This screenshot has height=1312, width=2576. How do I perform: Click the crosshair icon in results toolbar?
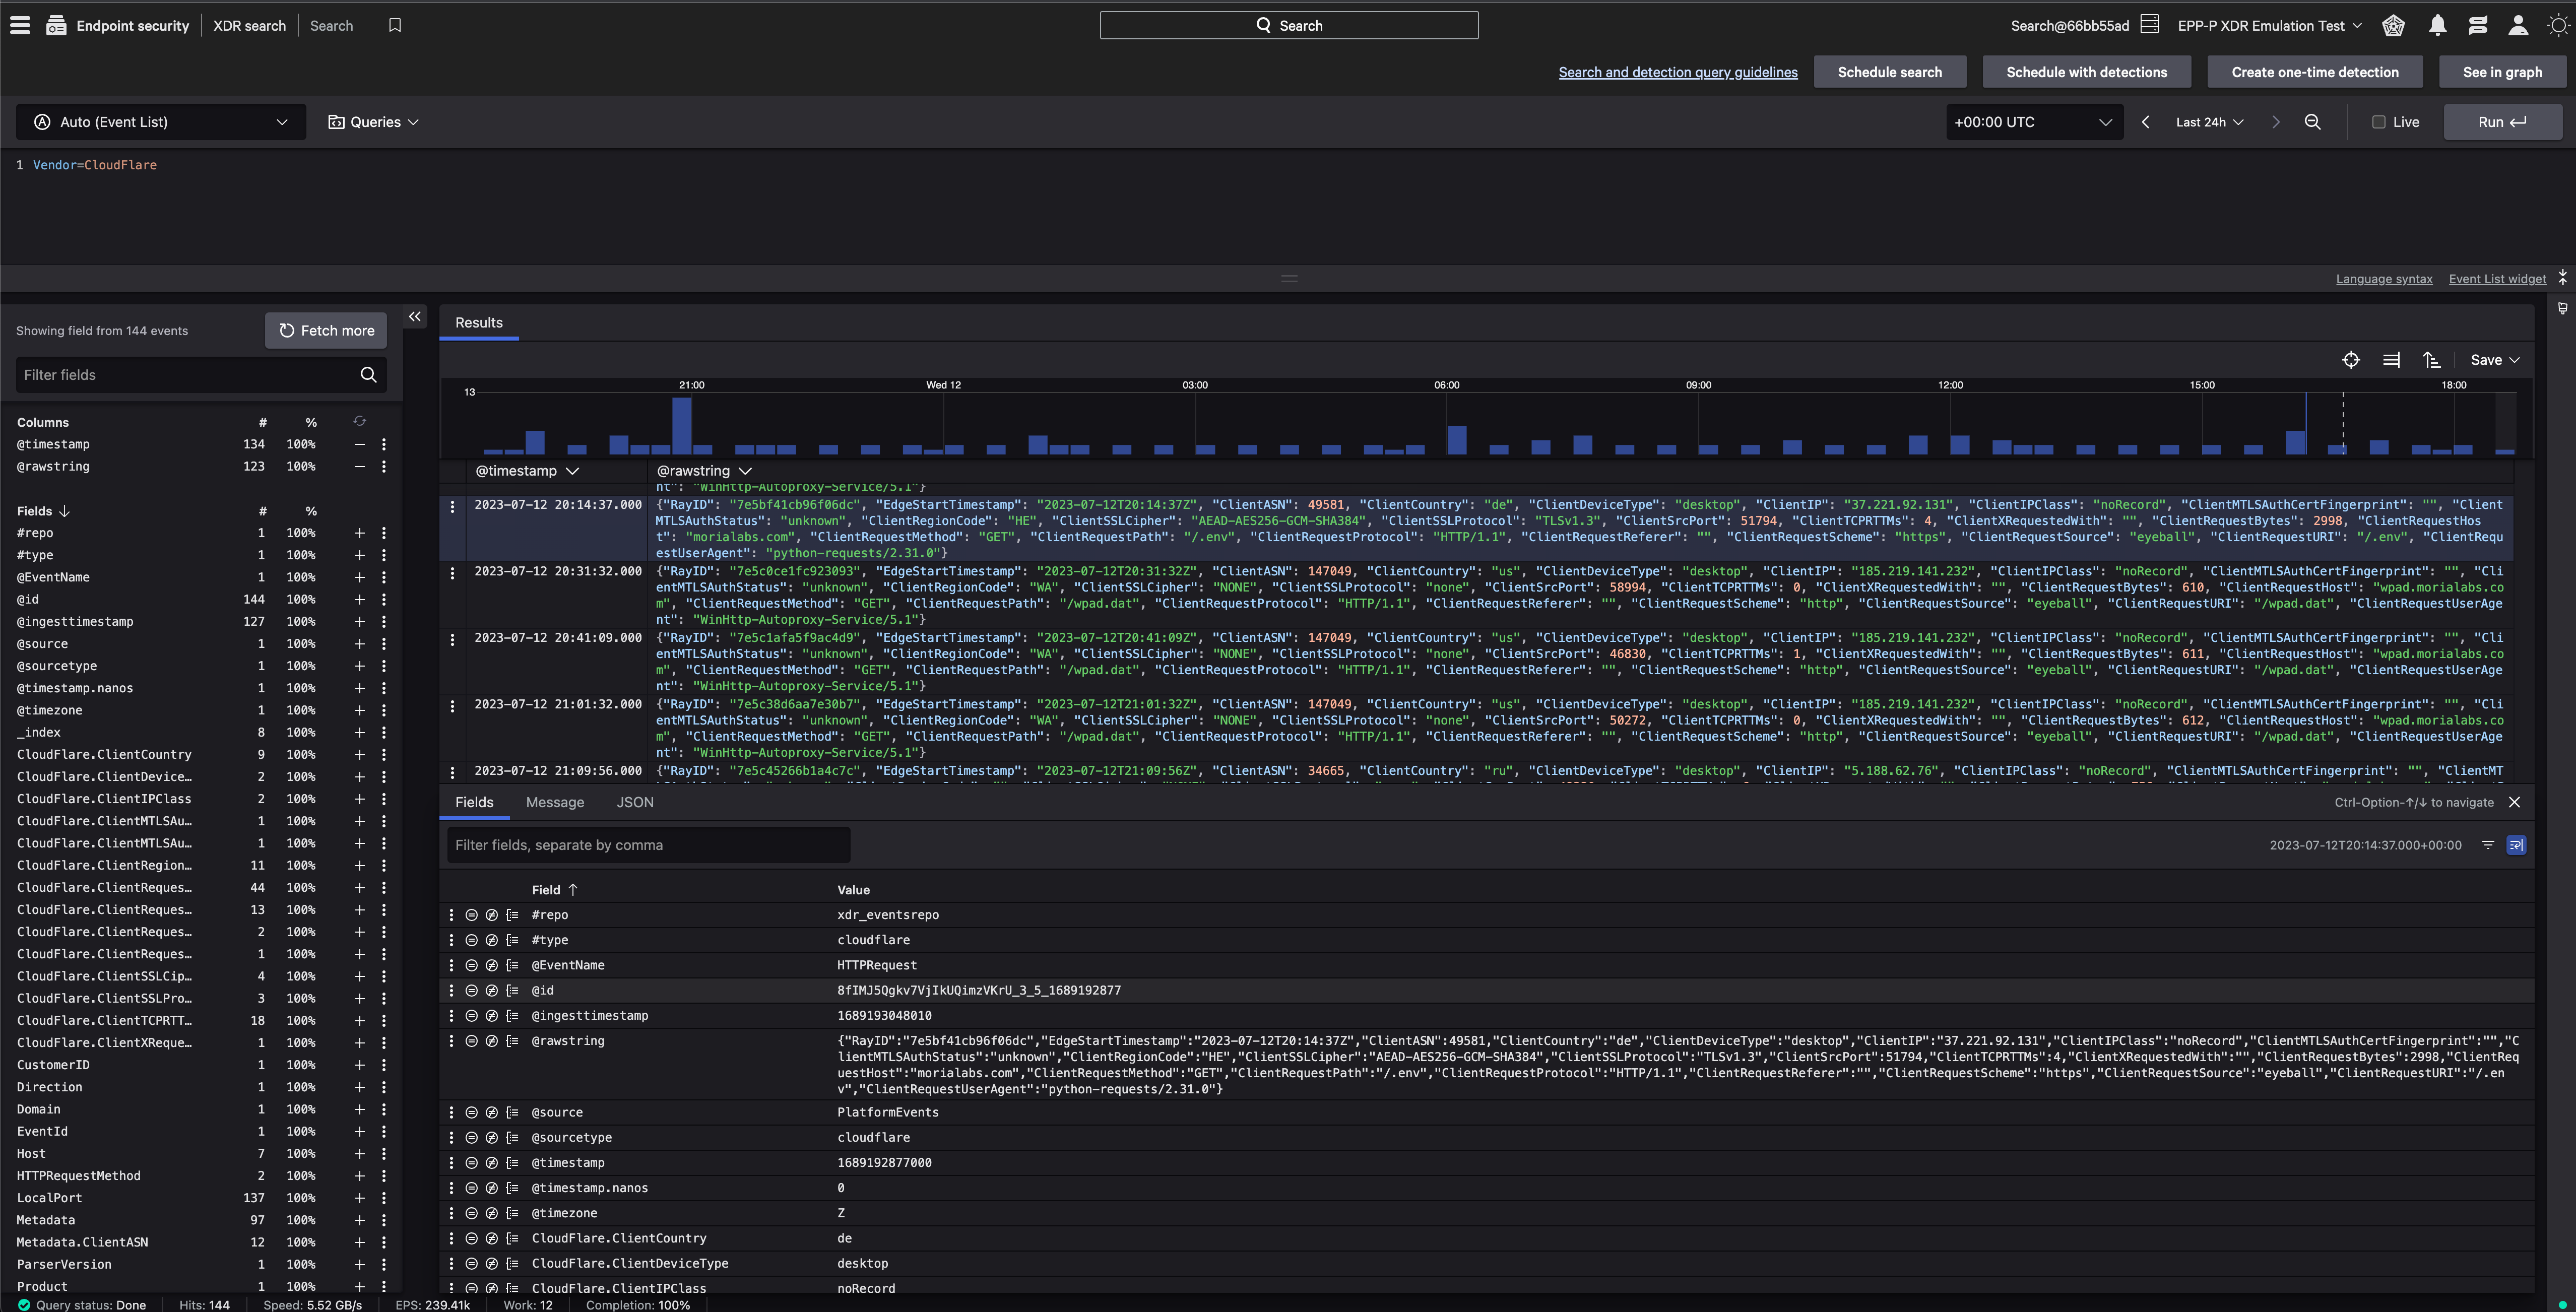(2351, 360)
